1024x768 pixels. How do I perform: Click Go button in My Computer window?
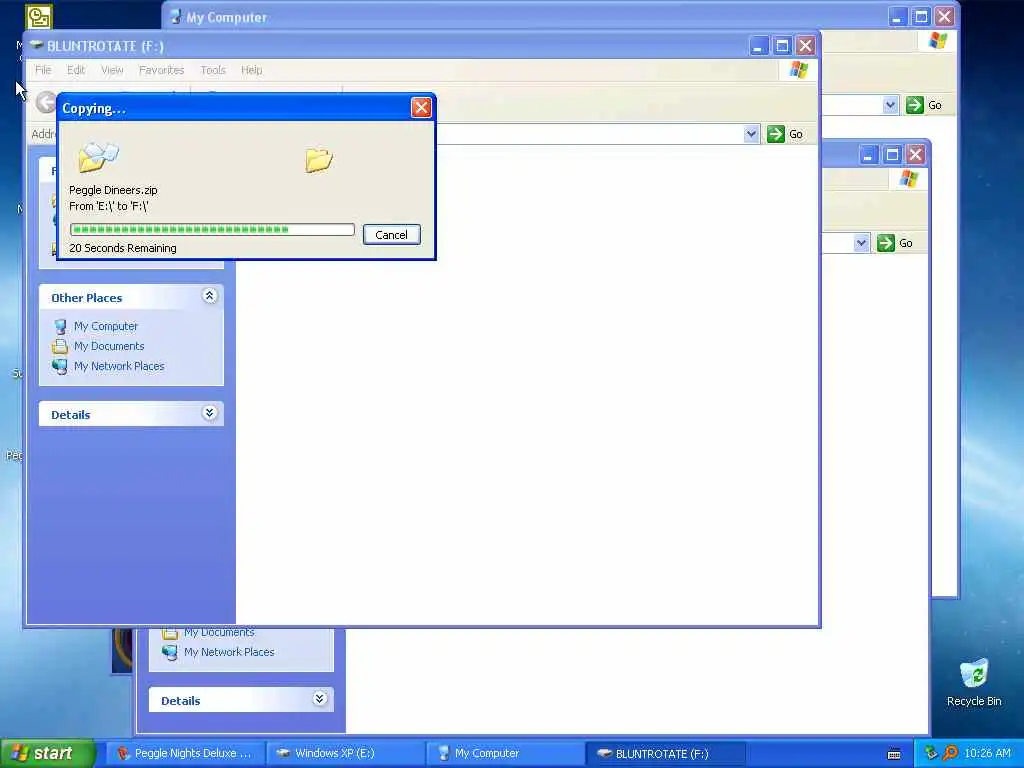point(924,105)
